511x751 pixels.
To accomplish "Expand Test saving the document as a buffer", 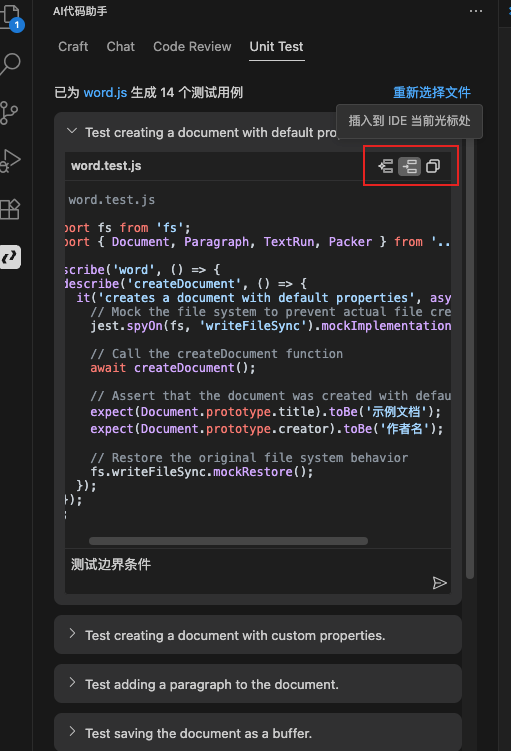I will 258,733.
